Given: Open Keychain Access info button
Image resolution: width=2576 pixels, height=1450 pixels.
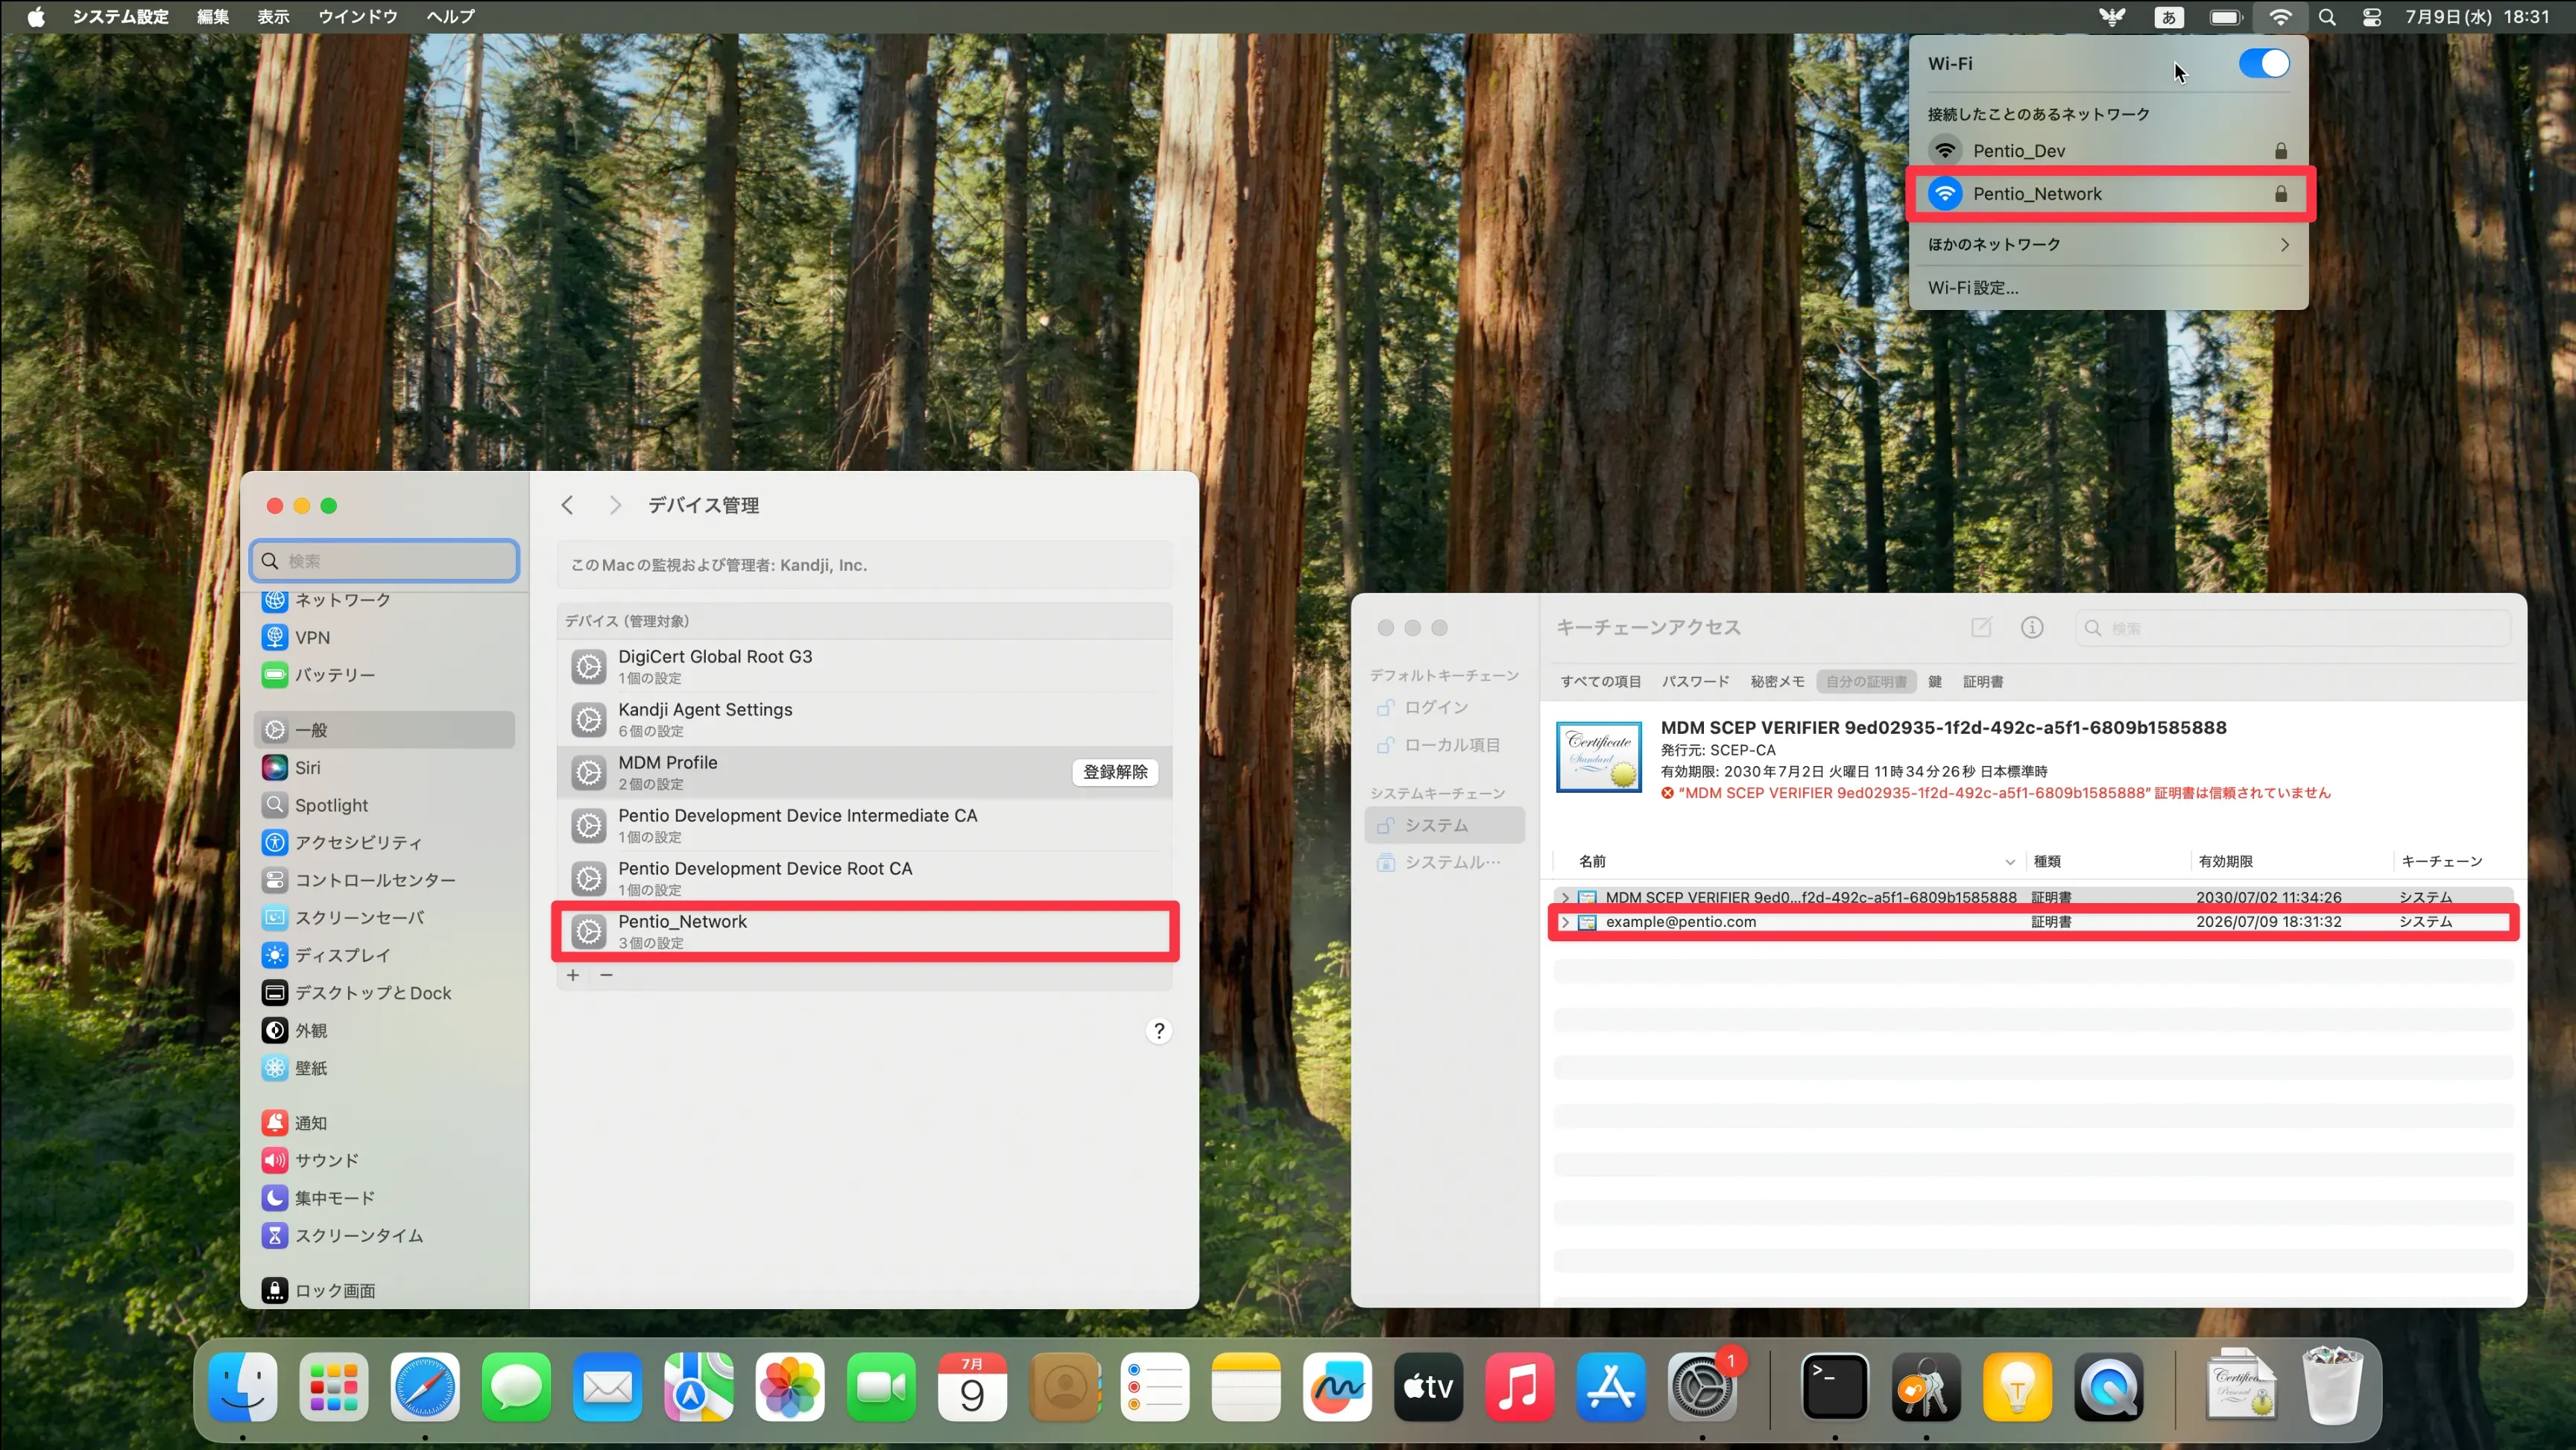Looking at the screenshot, I should [2031, 627].
